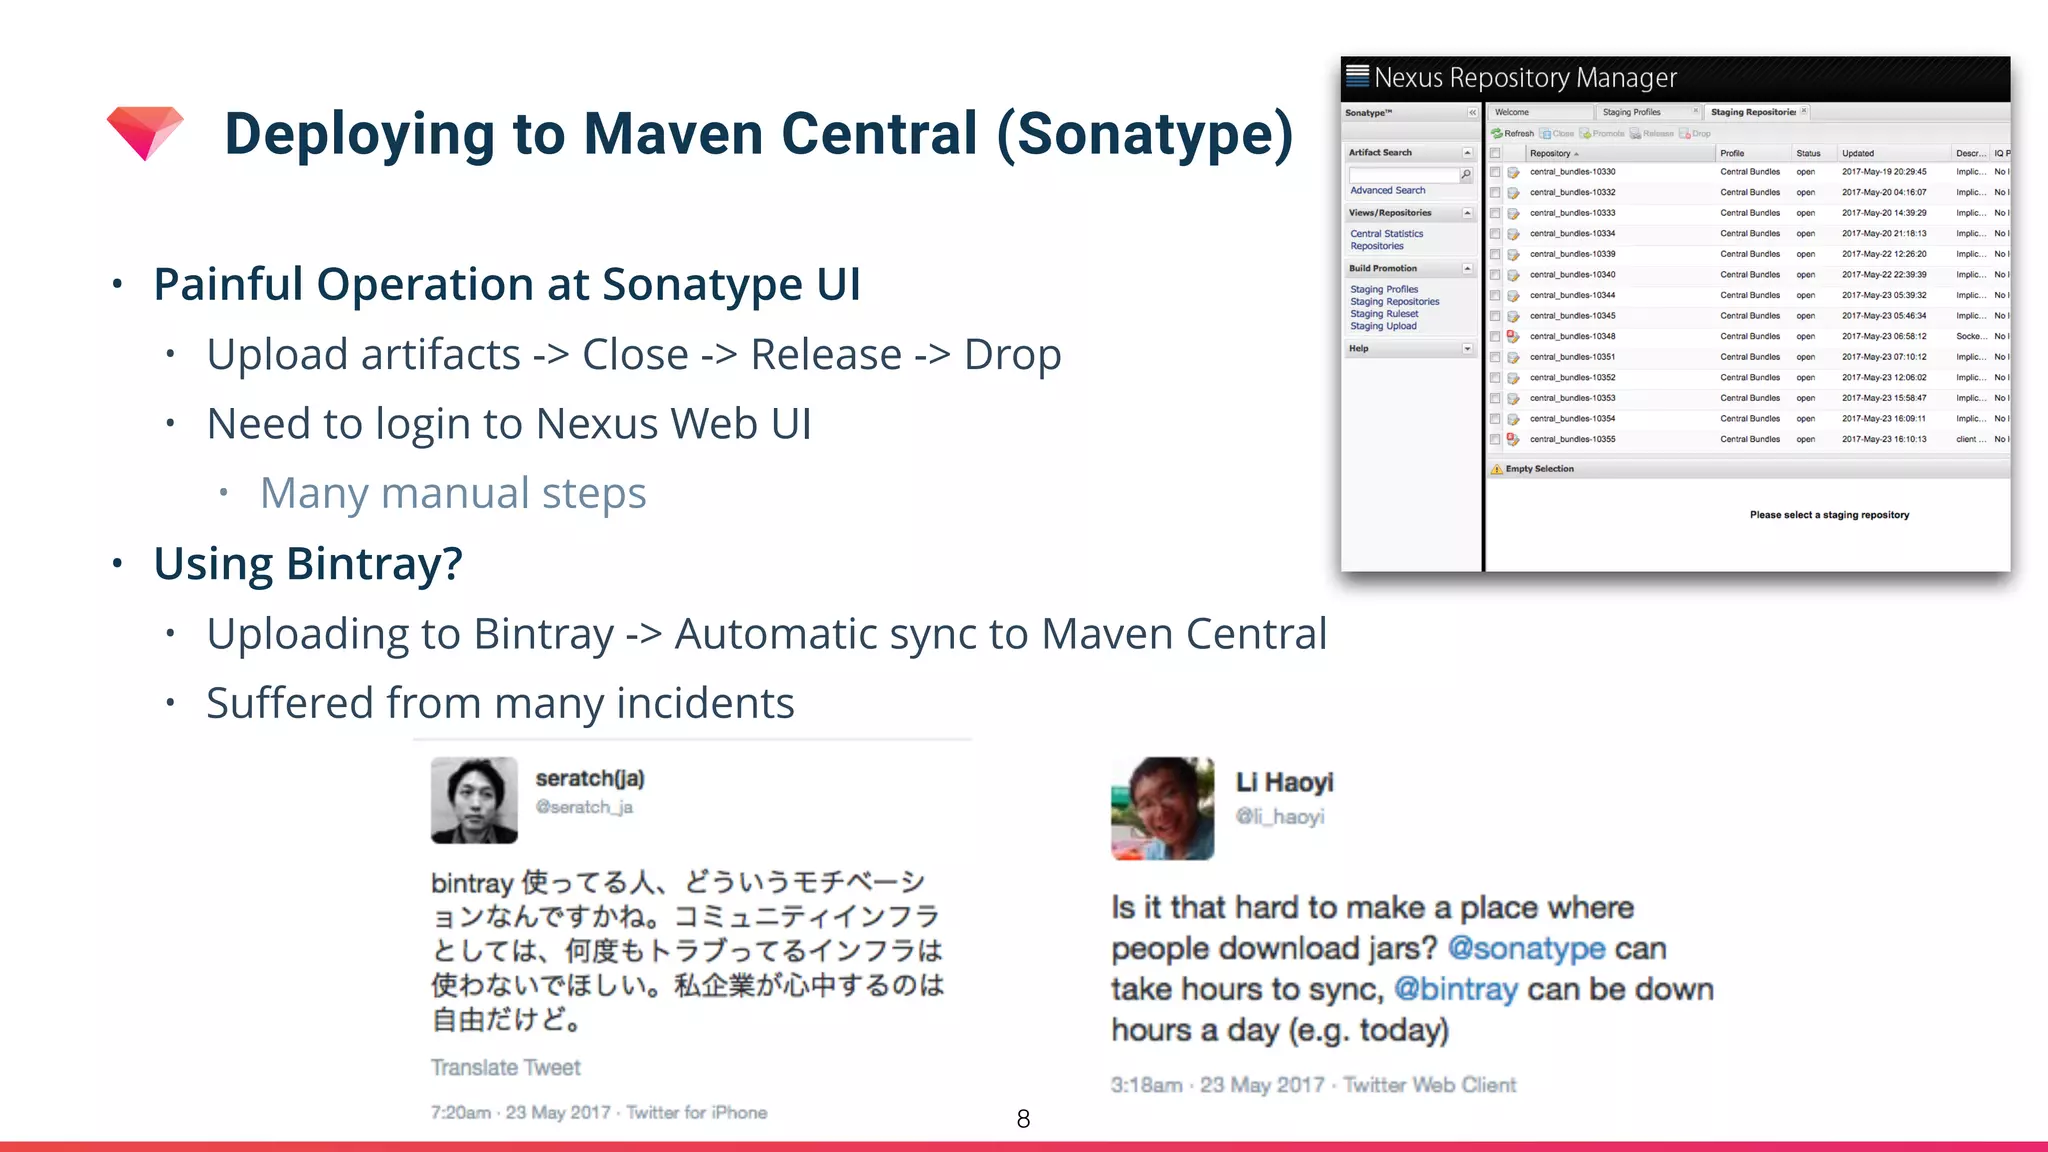Open the Staging Profiles sidebar link

1384,289
